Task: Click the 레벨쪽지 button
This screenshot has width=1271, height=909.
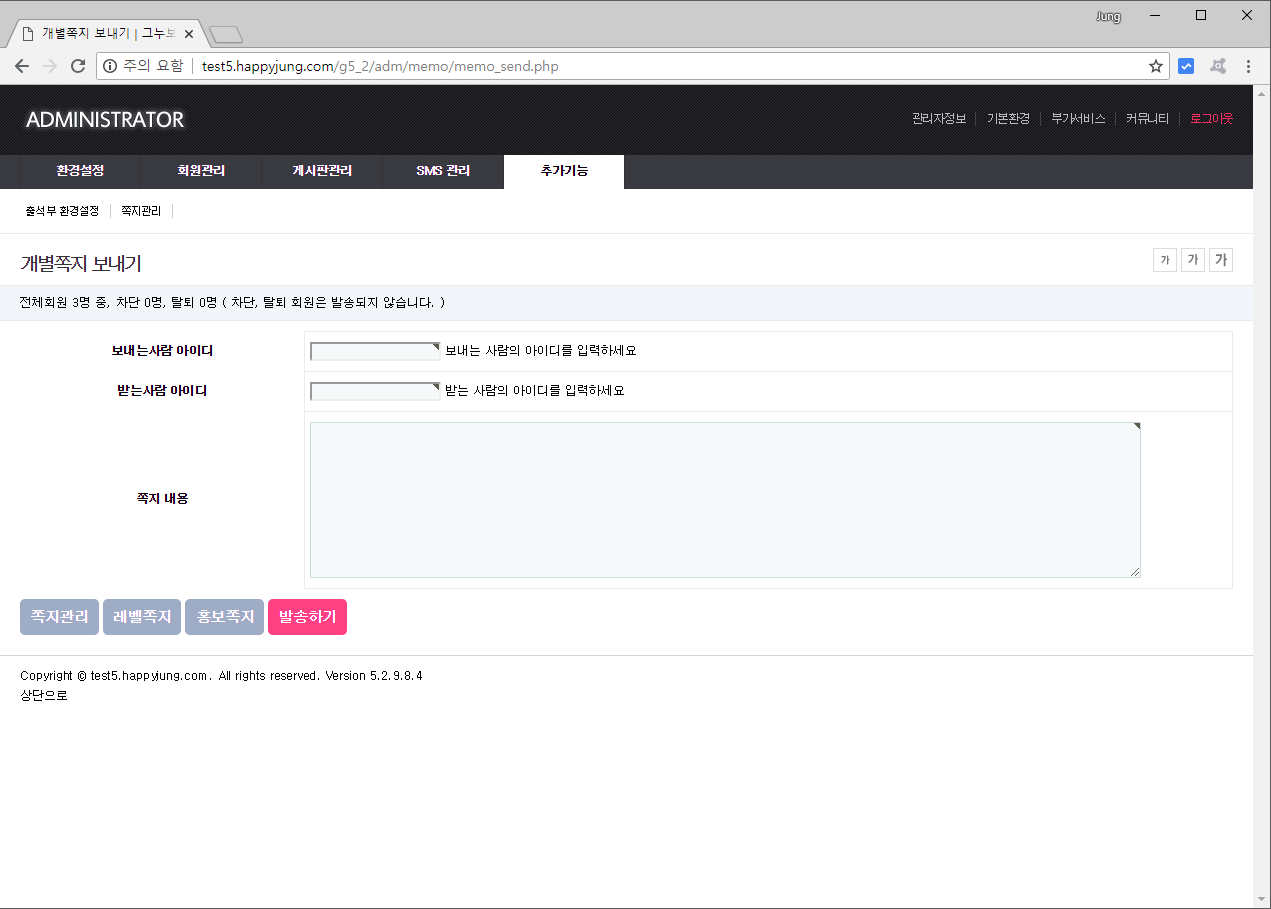Action: (x=142, y=617)
